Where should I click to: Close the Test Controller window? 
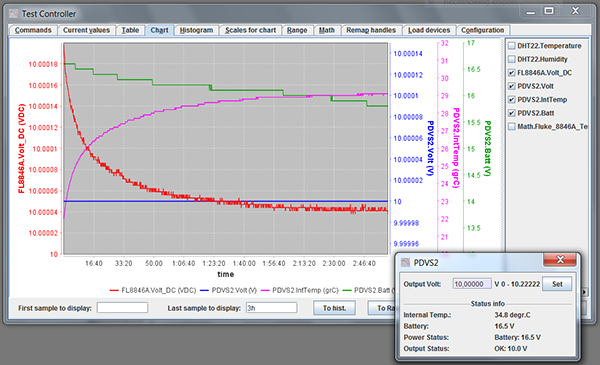click(x=576, y=11)
